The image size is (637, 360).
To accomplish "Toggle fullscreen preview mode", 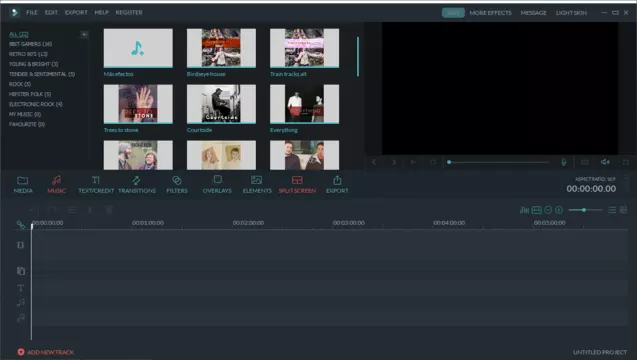I will [626, 162].
